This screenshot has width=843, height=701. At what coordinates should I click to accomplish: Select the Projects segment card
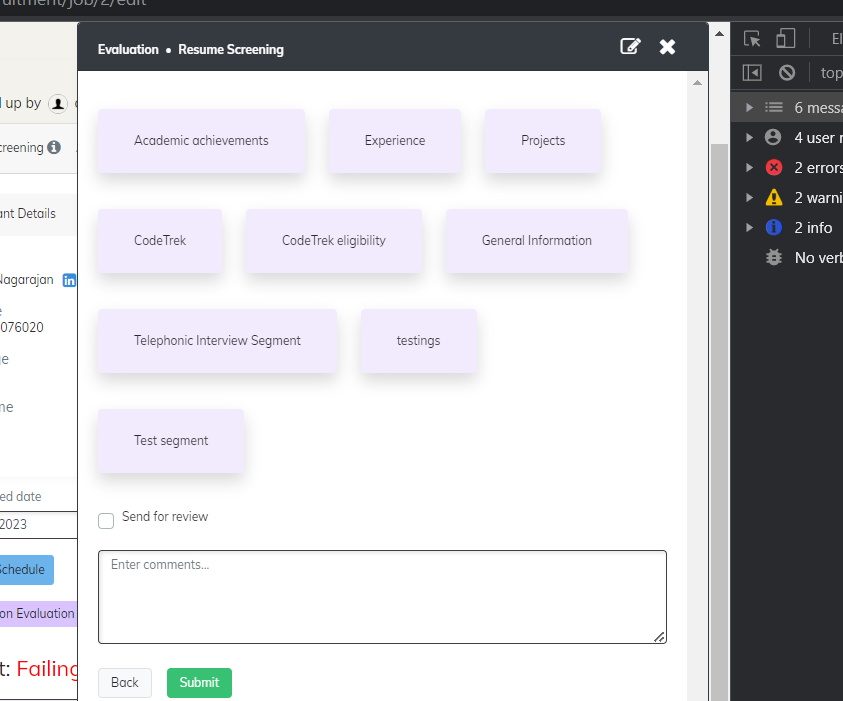click(x=542, y=141)
